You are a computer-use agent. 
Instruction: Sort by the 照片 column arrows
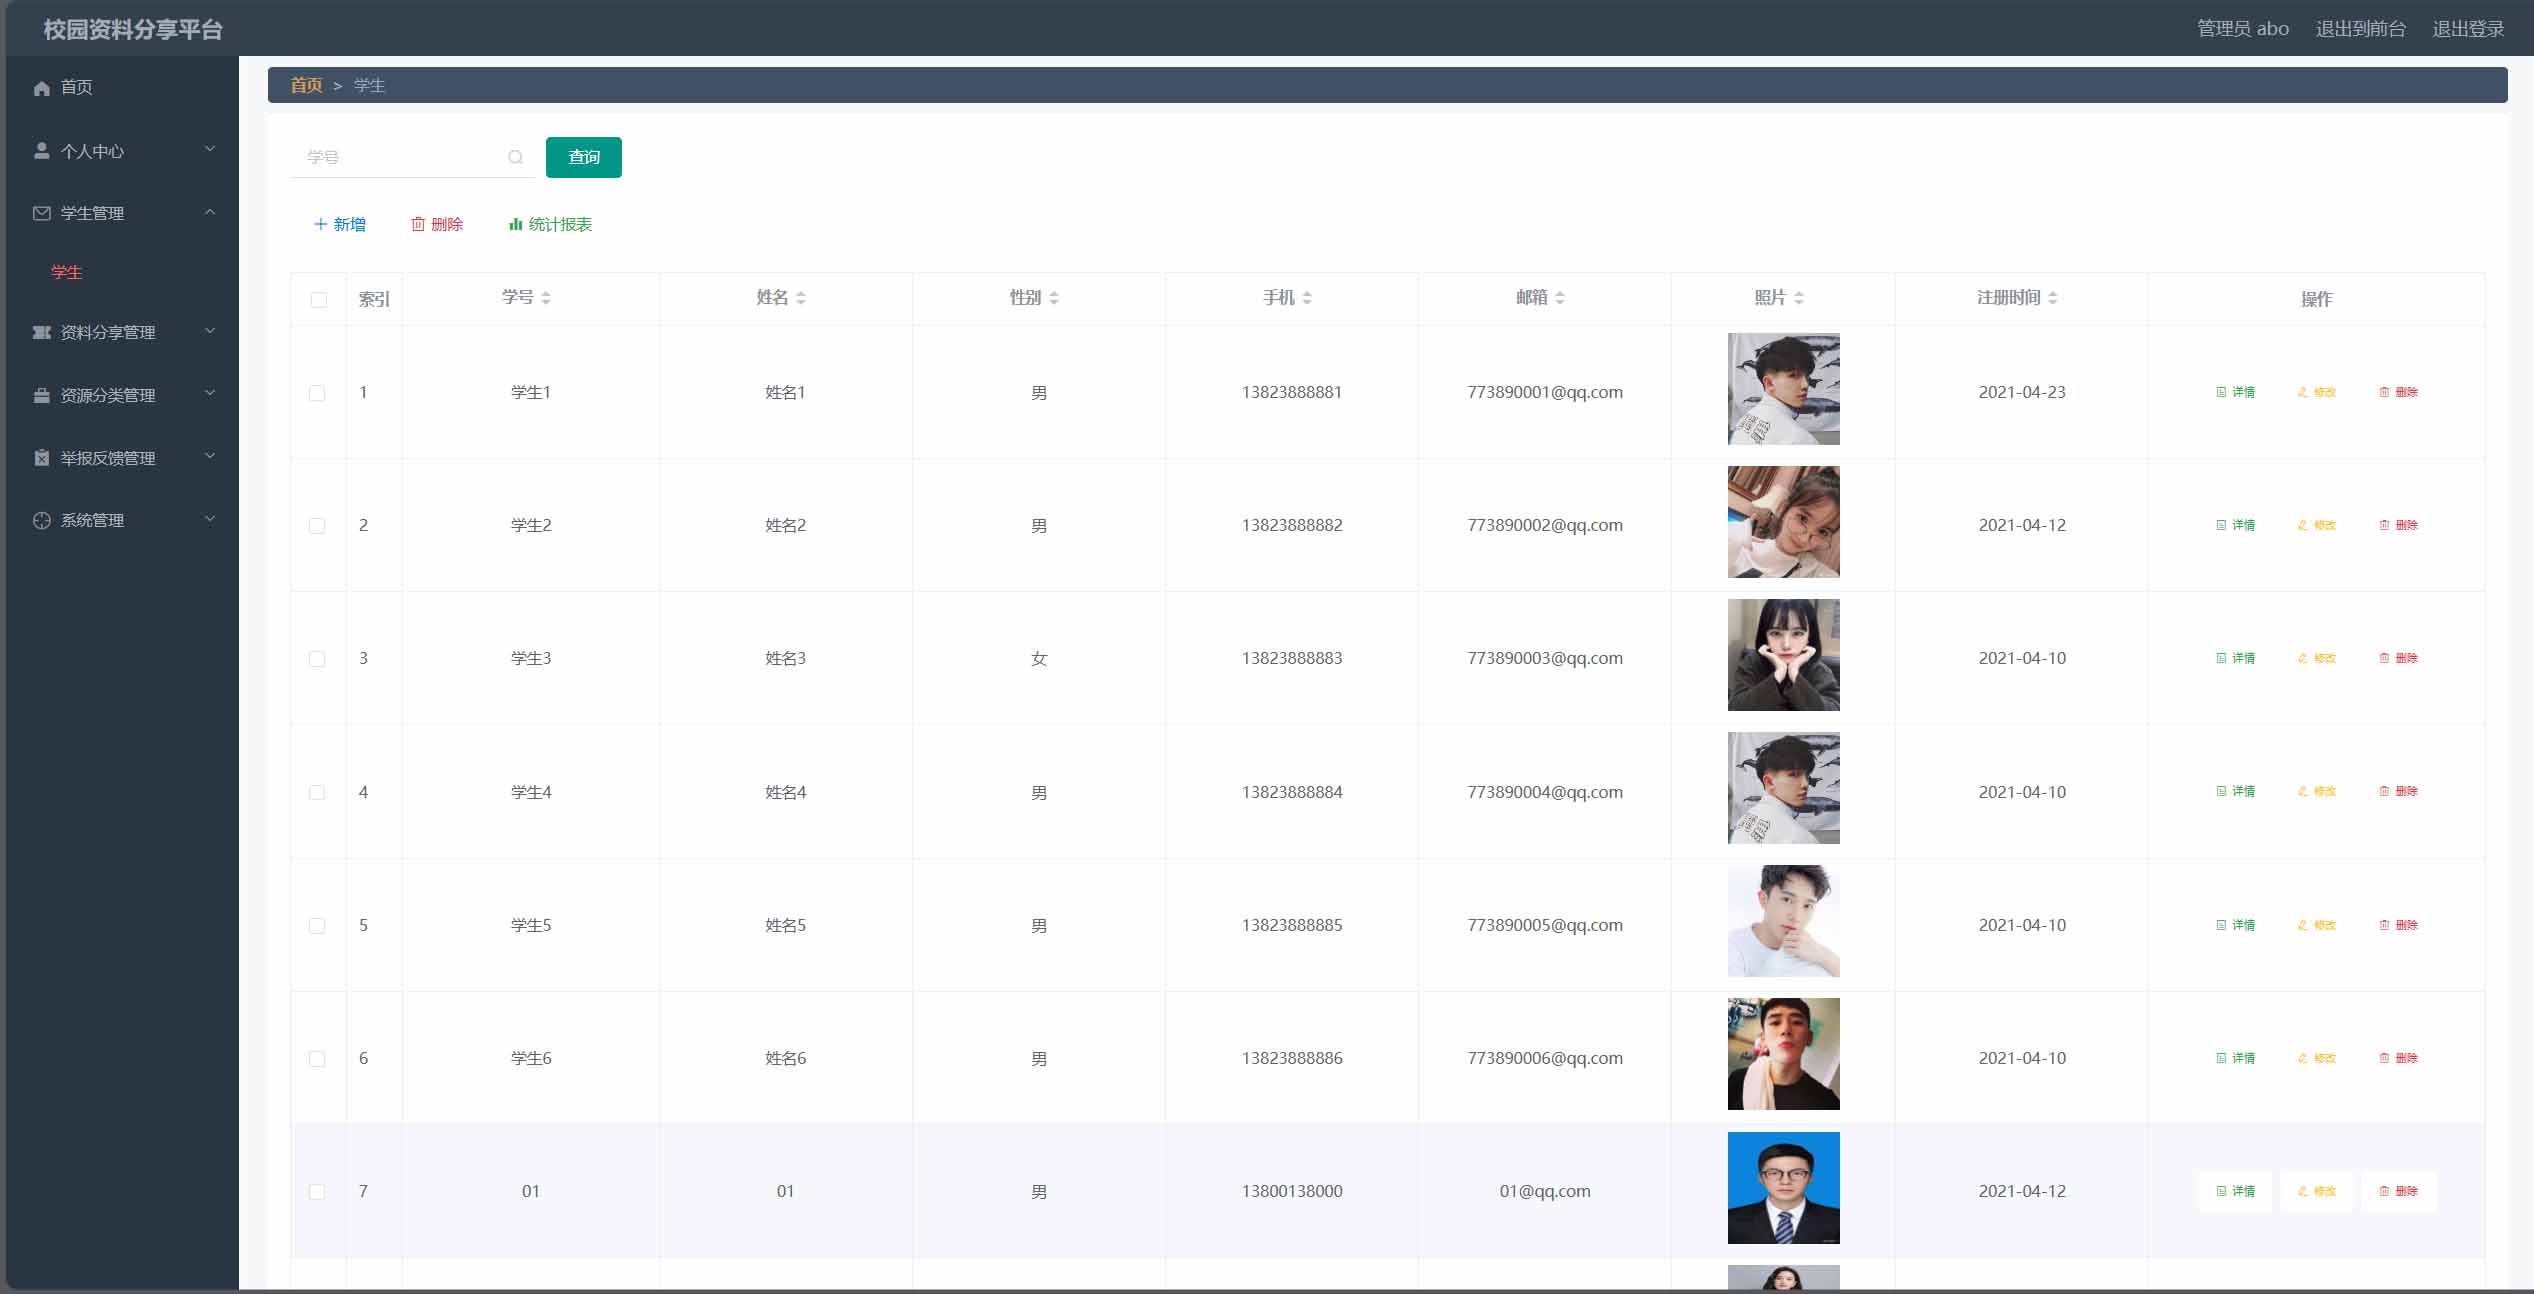point(1799,298)
